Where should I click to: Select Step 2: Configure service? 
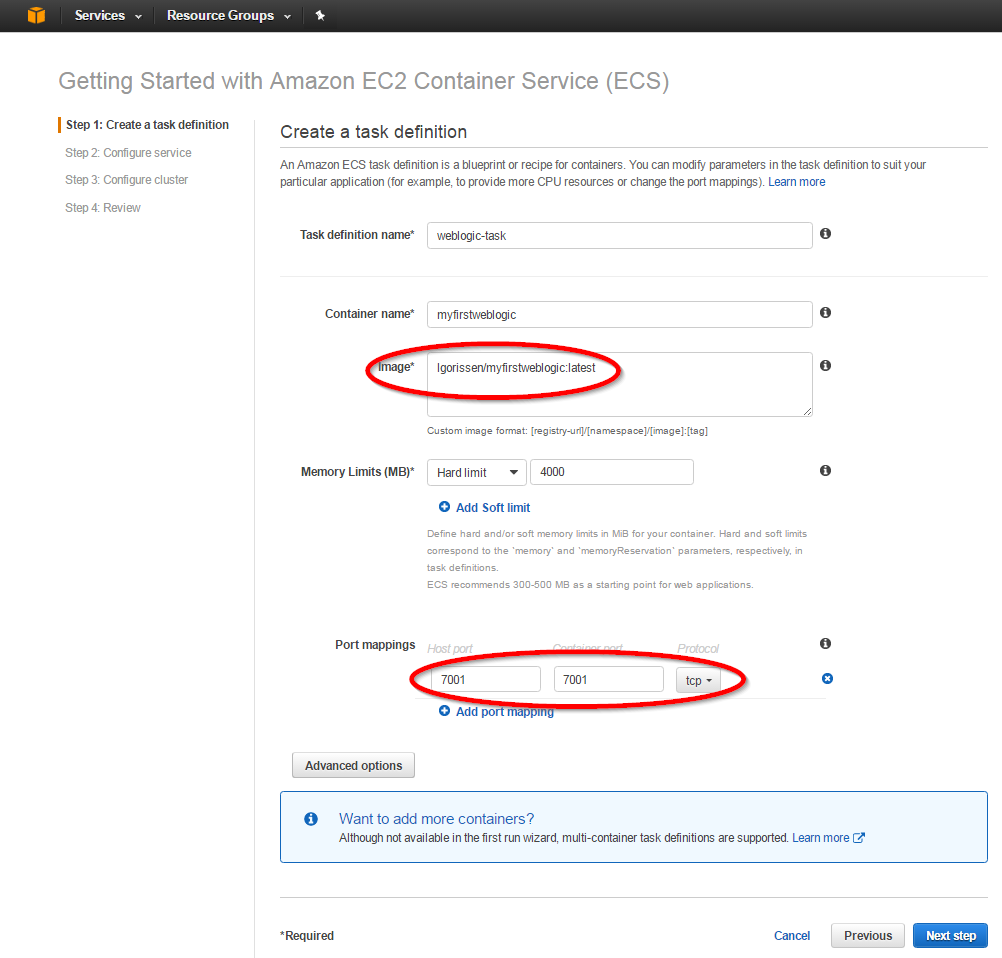point(128,153)
